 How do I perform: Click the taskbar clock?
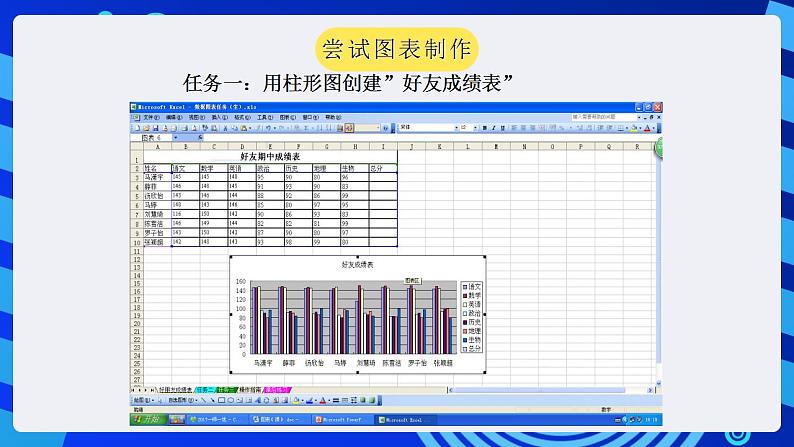(652, 420)
